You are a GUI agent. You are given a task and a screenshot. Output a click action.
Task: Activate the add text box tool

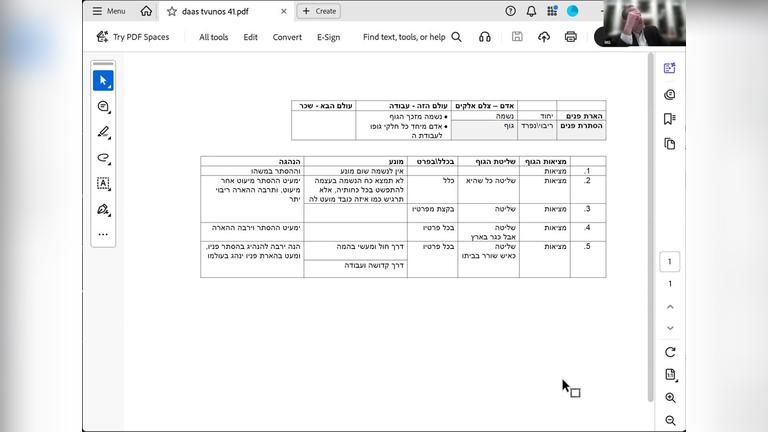click(x=103, y=184)
